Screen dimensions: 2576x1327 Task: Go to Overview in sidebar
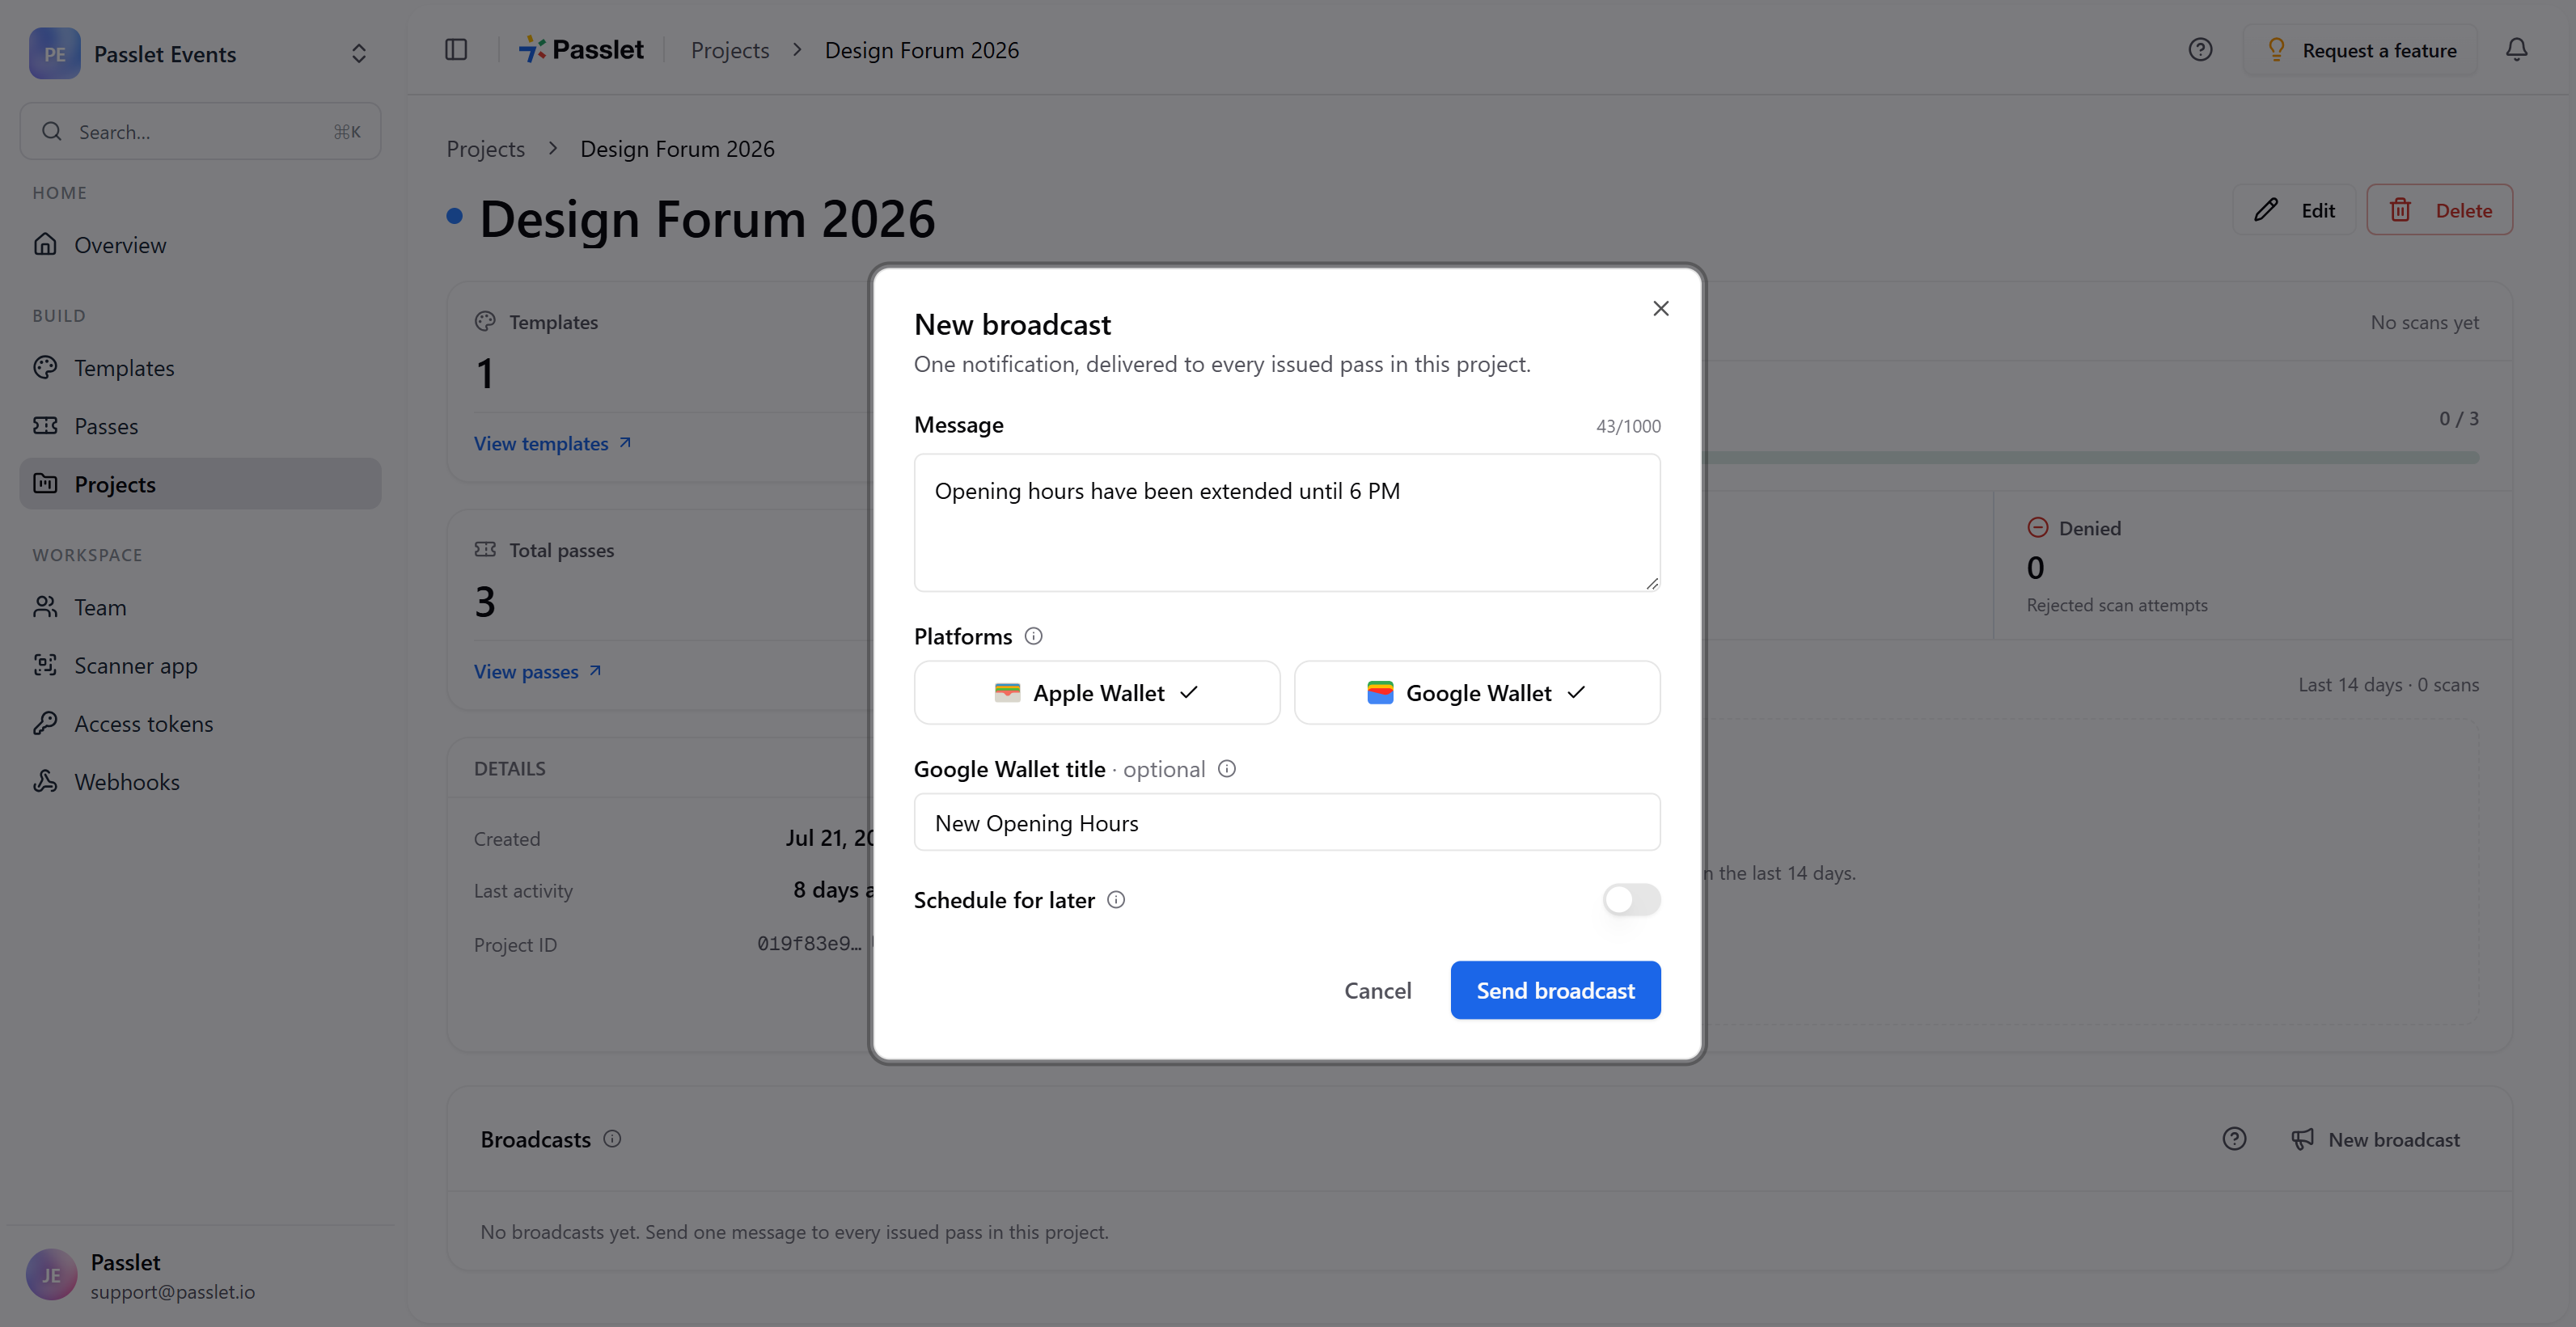200,244
